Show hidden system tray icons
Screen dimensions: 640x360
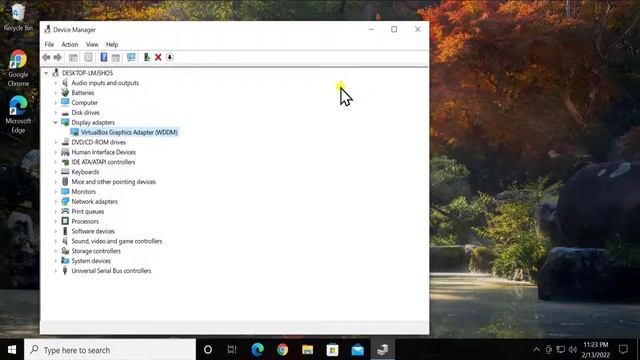pyautogui.click(x=536, y=350)
